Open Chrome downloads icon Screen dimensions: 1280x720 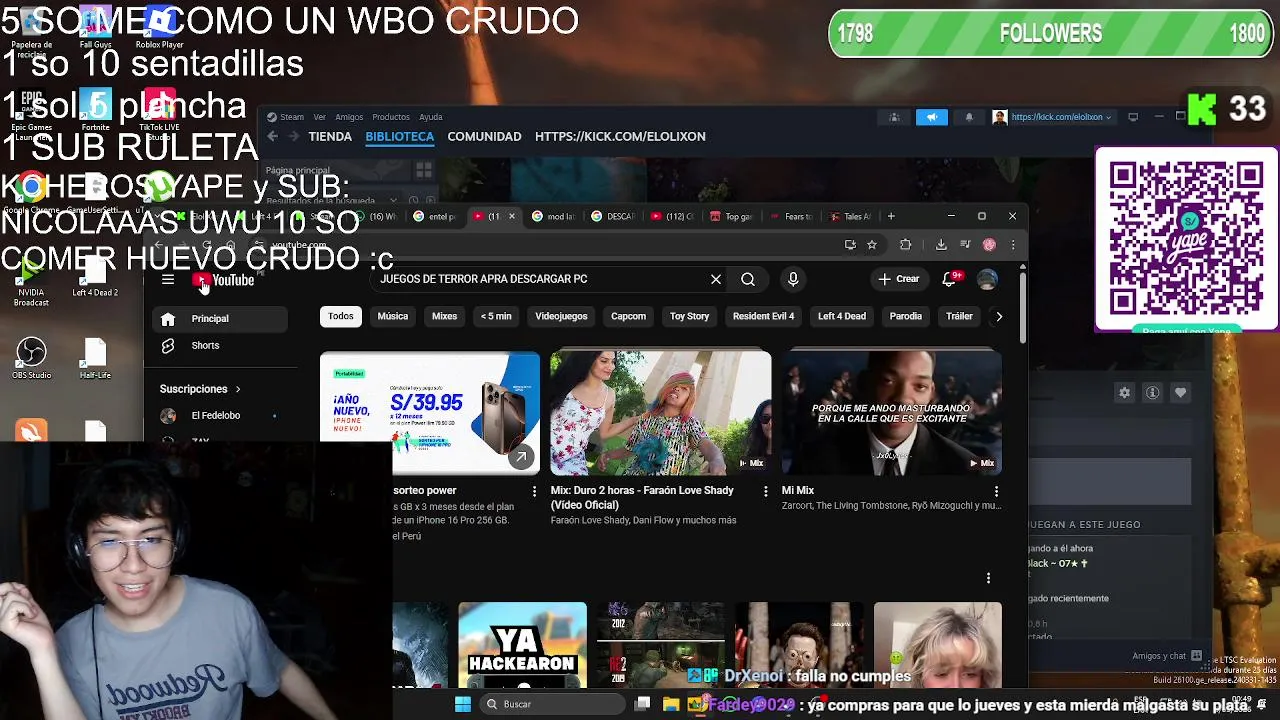click(941, 244)
